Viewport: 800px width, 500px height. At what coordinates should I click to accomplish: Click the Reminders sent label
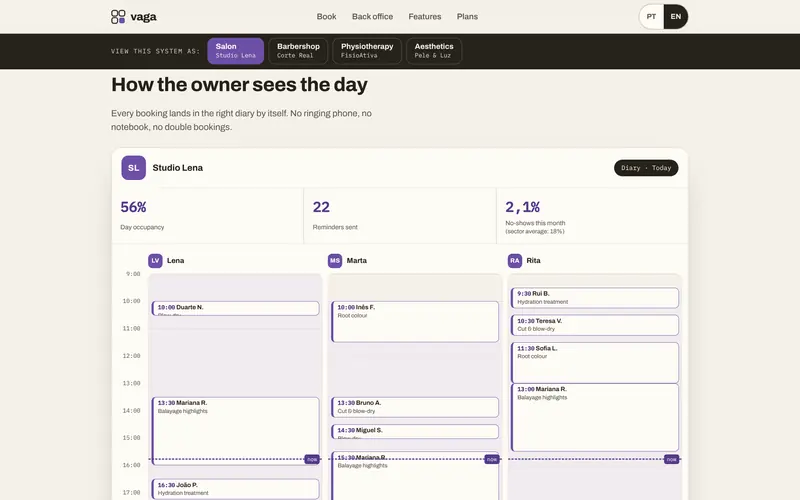[335, 228]
